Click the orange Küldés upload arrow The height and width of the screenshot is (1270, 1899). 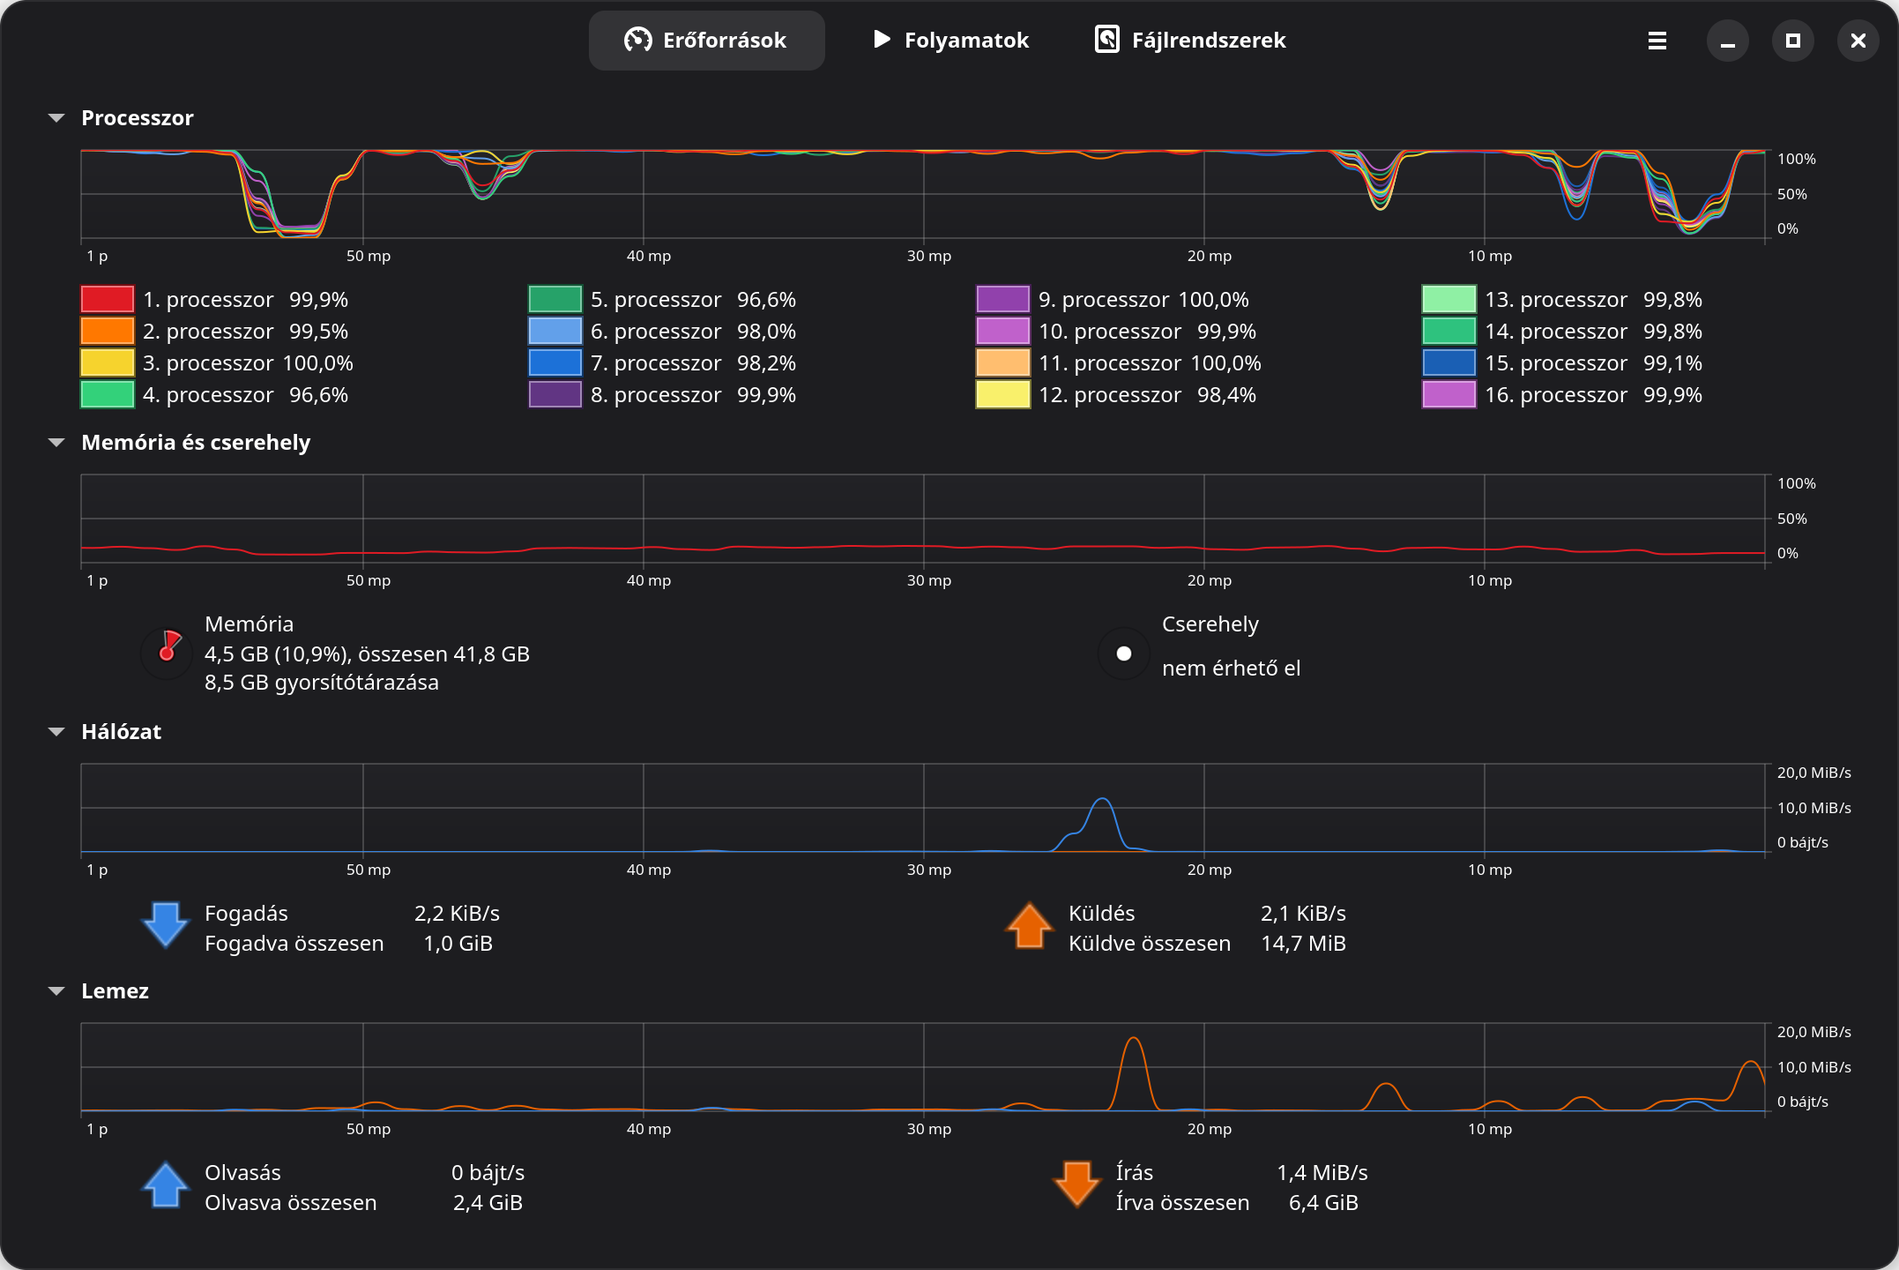tap(1029, 925)
